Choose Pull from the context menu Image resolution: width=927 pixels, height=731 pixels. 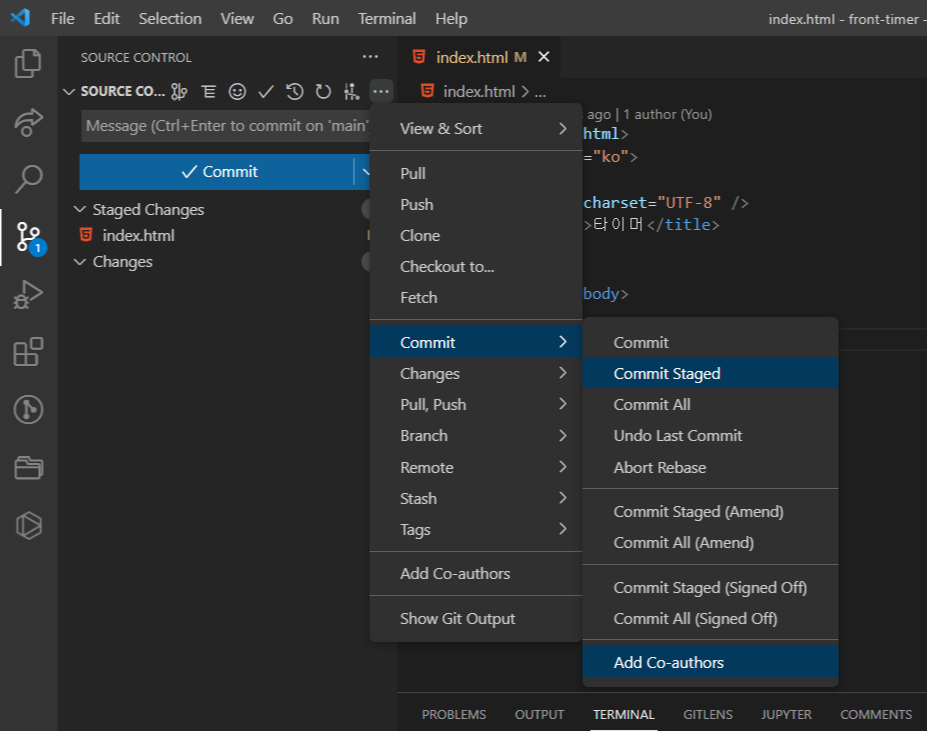click(476, 173)
